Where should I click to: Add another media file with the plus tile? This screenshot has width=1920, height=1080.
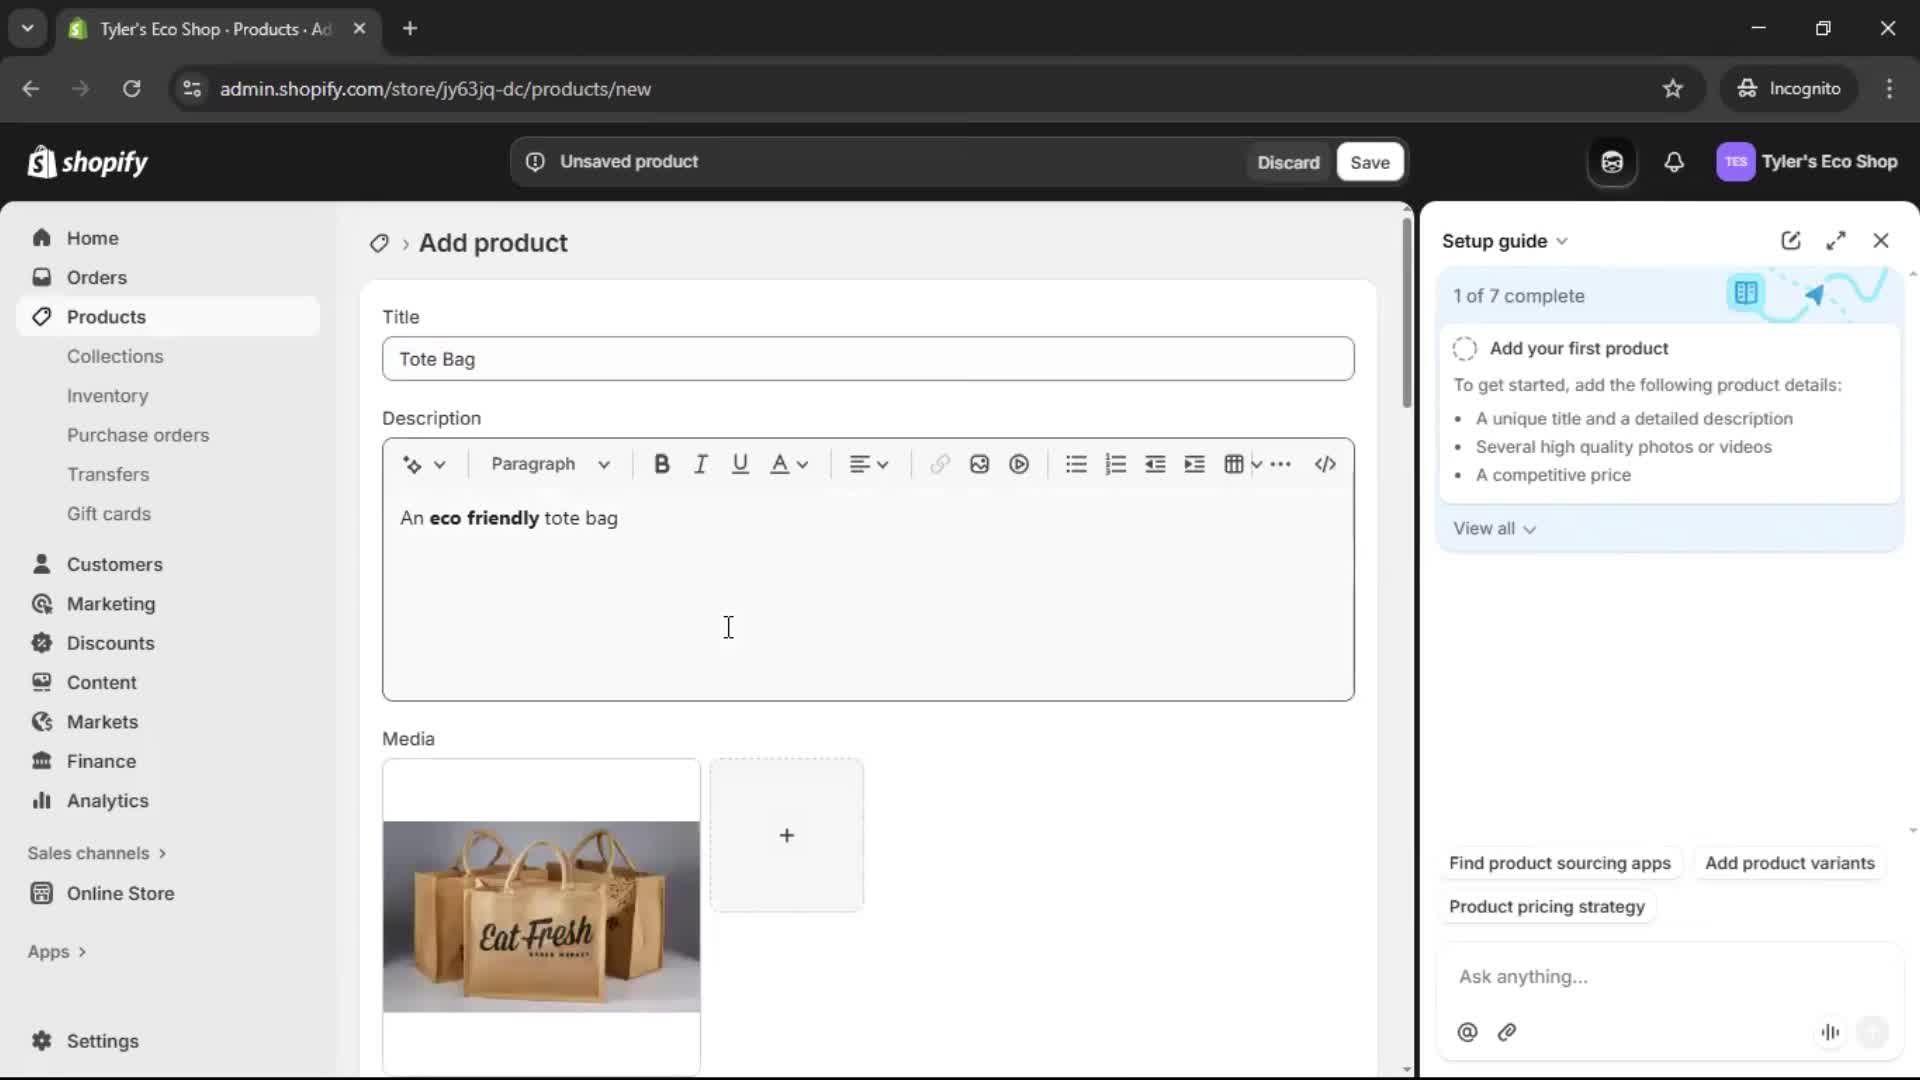[787, 835]
